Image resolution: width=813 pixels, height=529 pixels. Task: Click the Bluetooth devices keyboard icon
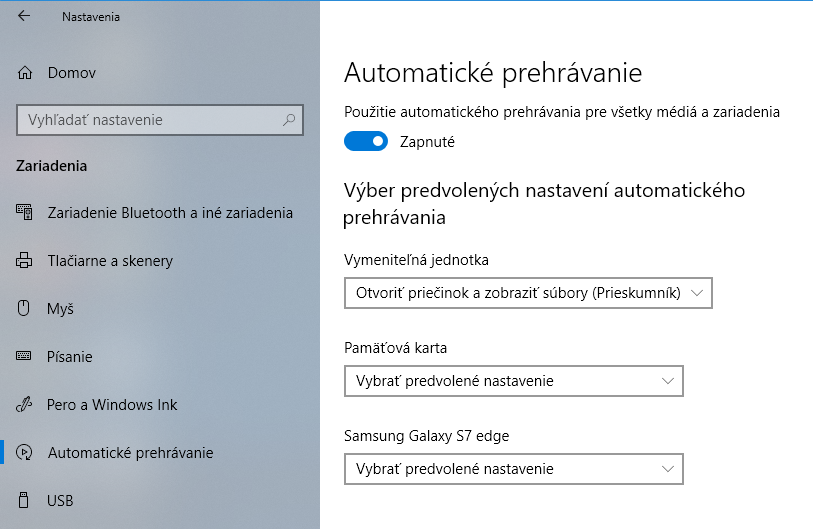tap(25, 212)
